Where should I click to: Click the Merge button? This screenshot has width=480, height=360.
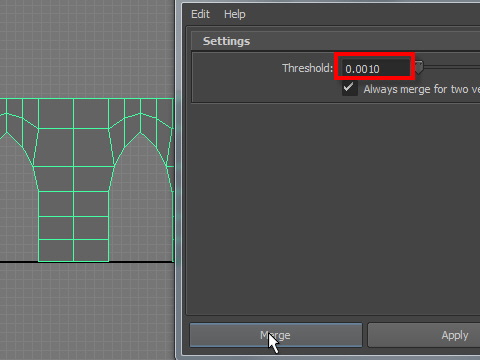(x=276, y=335)
